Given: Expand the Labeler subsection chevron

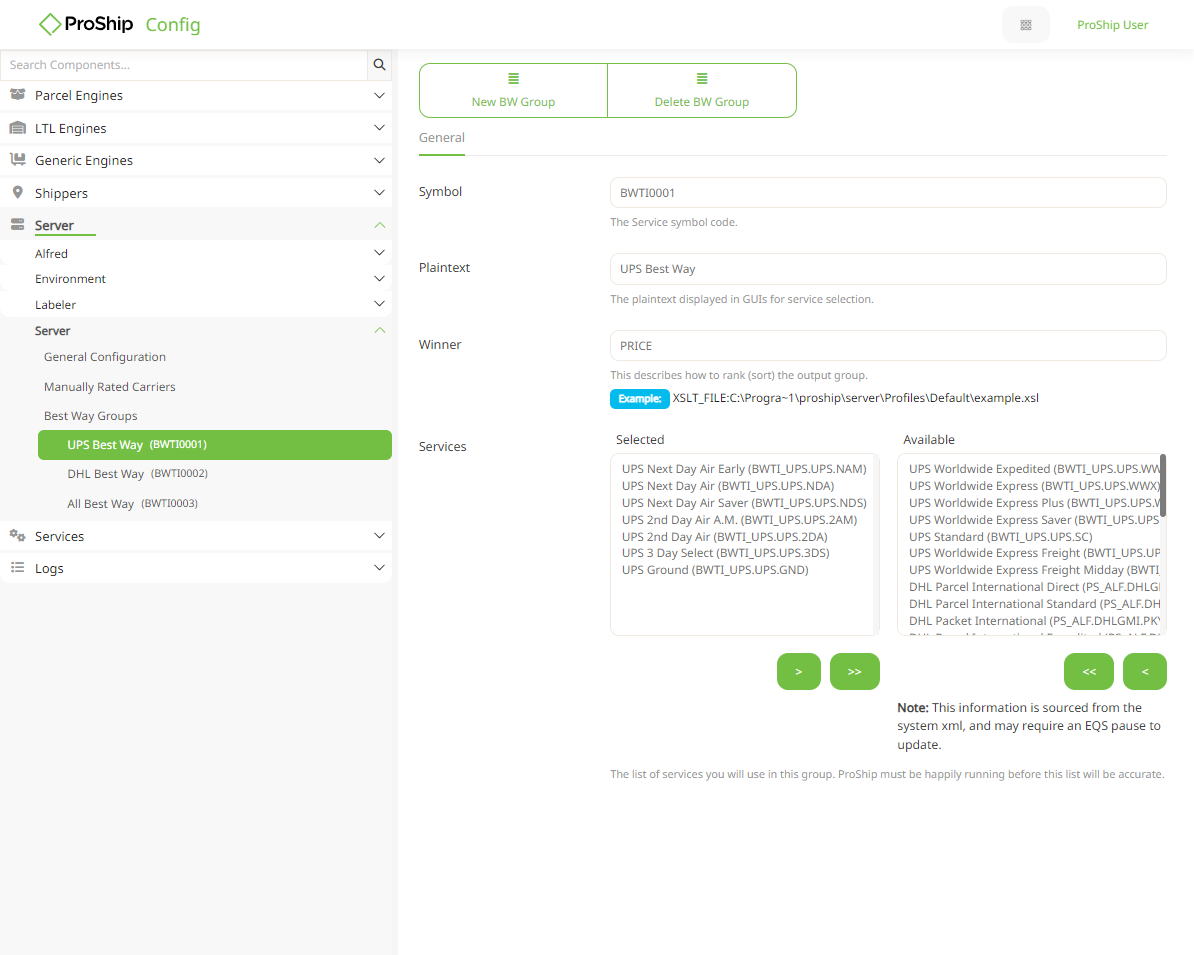Looking at the screenshot, I should 379,304.
